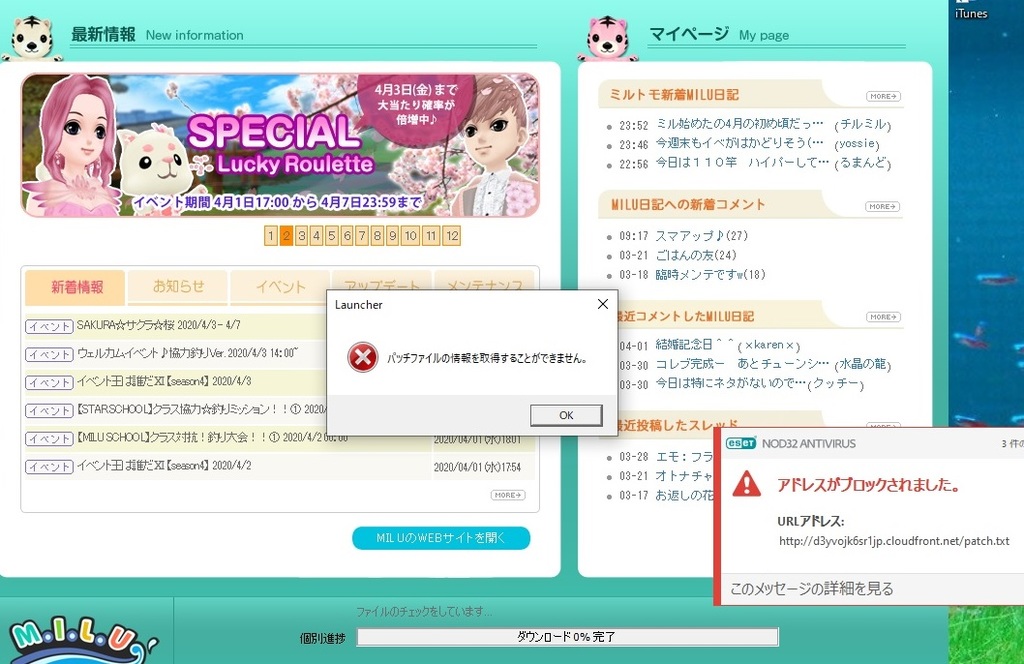Image resolution: width=1024 pixels, height=664 pixels.
Task: Click the イベント tag beside the SAKURA entry
Action: [x=49, y=326]
